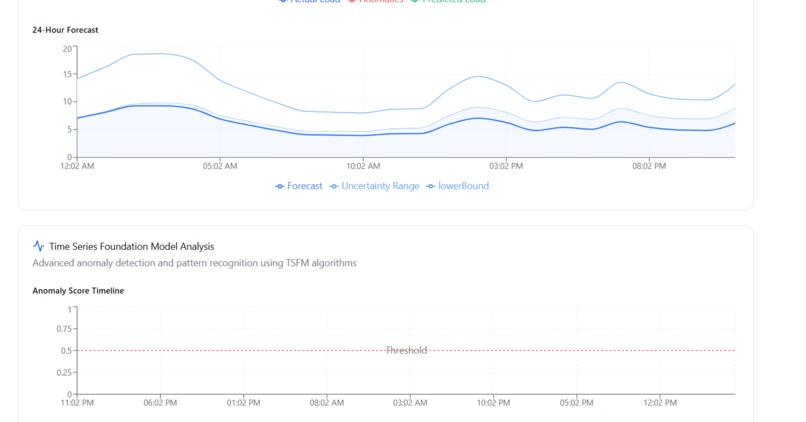This screenshot has width=806, height=422.
Task: Click the Threshold label on the anomaly chart
Action: click(x=406, y=351)
